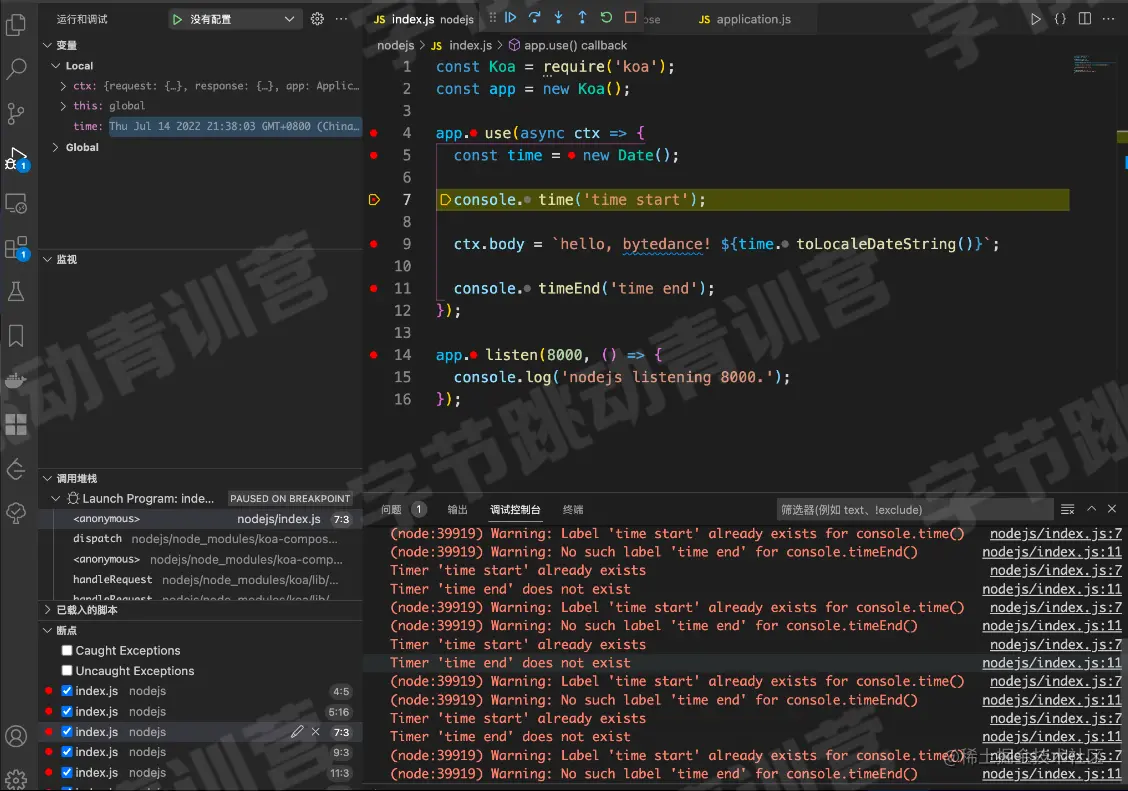Open the Testing flask view
The height and width of the screenshot is (791, 1128).
pyautogui.click(x=16, y=291)
